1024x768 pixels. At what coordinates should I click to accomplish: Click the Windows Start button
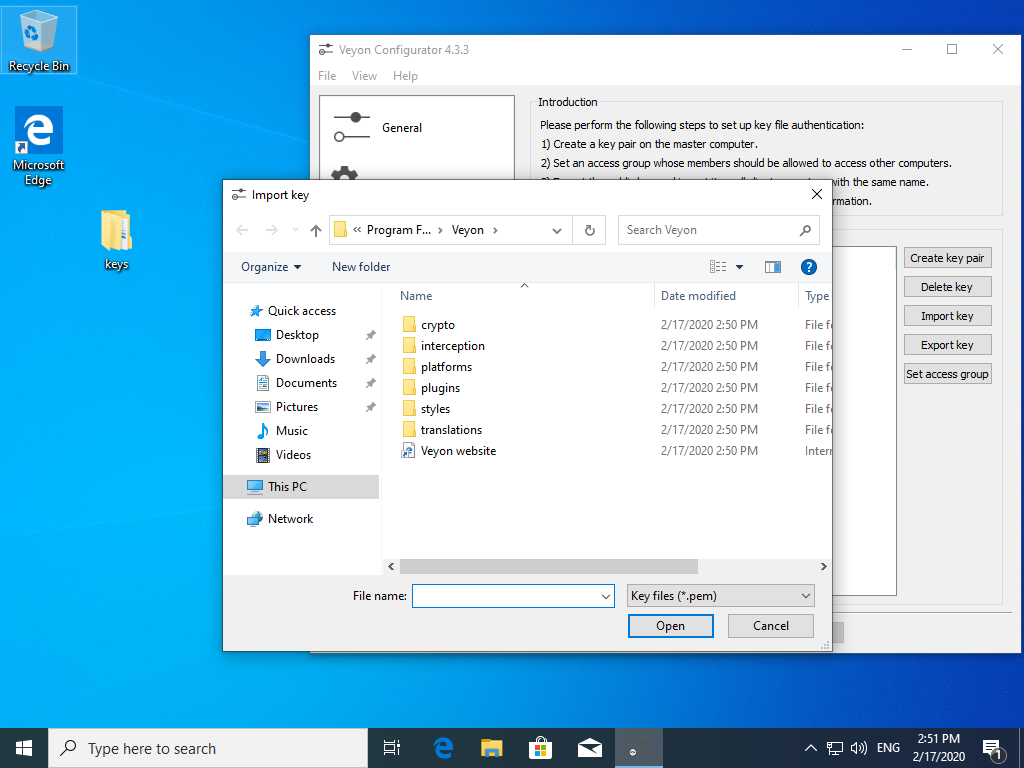(x=24, y=748)
